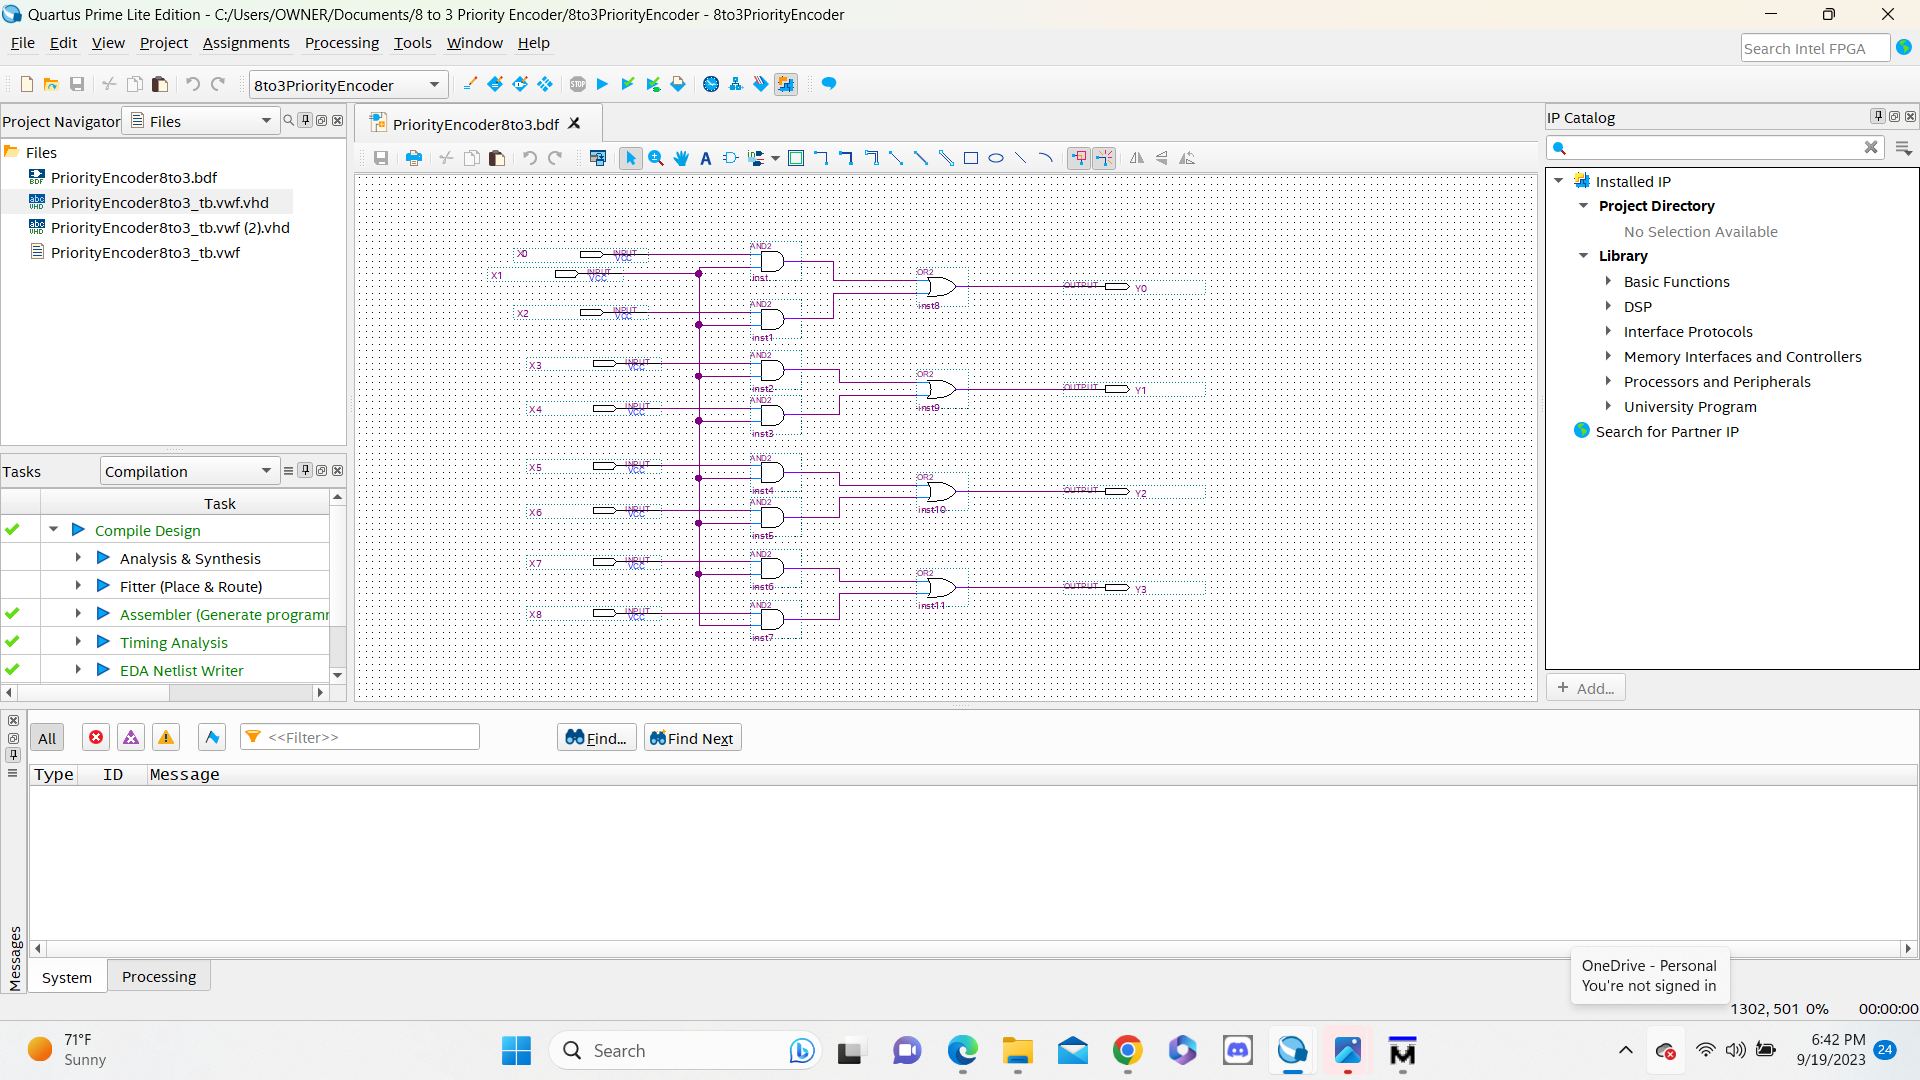Click the Start Compilation play icon
Screen dimensions: 1920x1080
602,84
